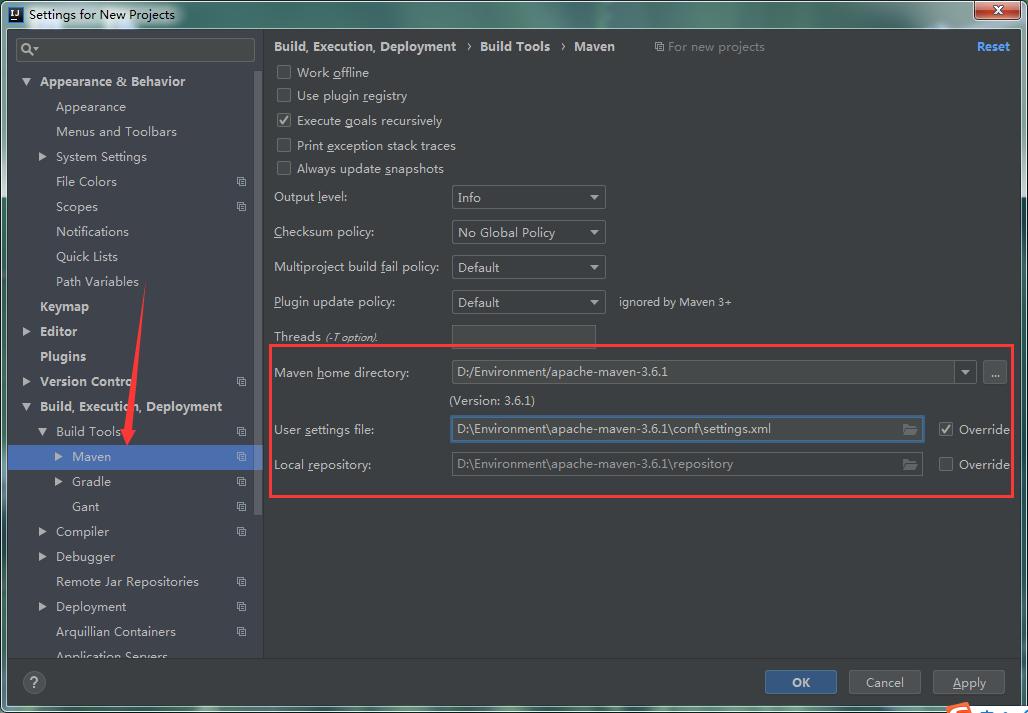
Task: Click the project-level icon beside Build Tools
Action: click(241, 431)
